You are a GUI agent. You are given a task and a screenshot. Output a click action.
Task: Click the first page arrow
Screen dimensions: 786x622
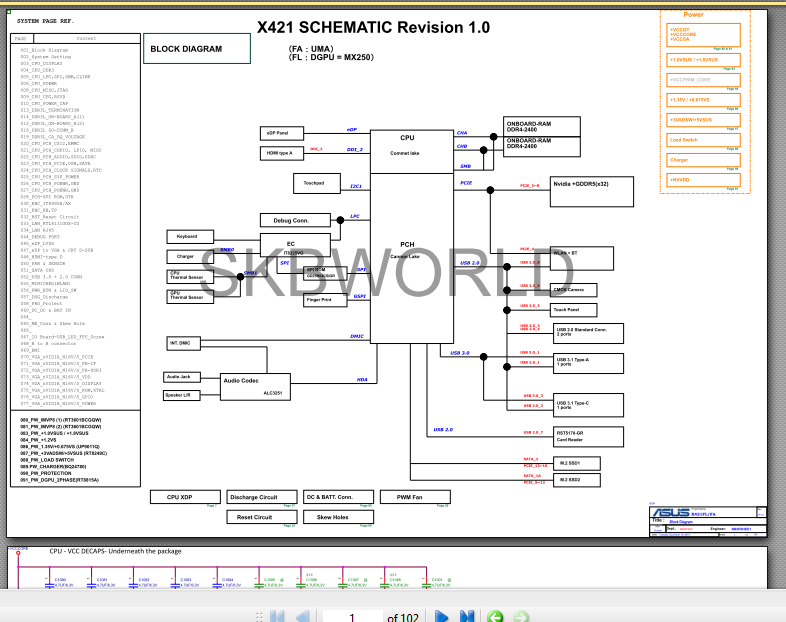(277, 617)
